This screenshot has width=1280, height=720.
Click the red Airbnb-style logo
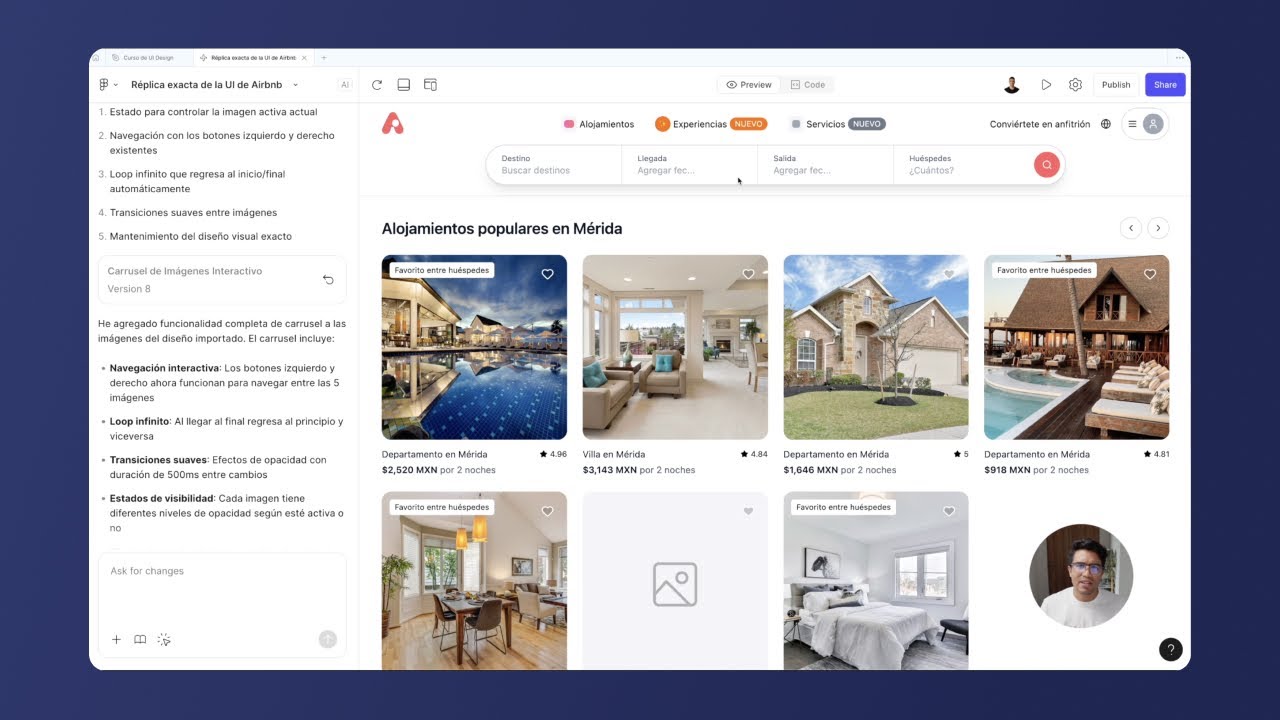click(x=393, y=124)
